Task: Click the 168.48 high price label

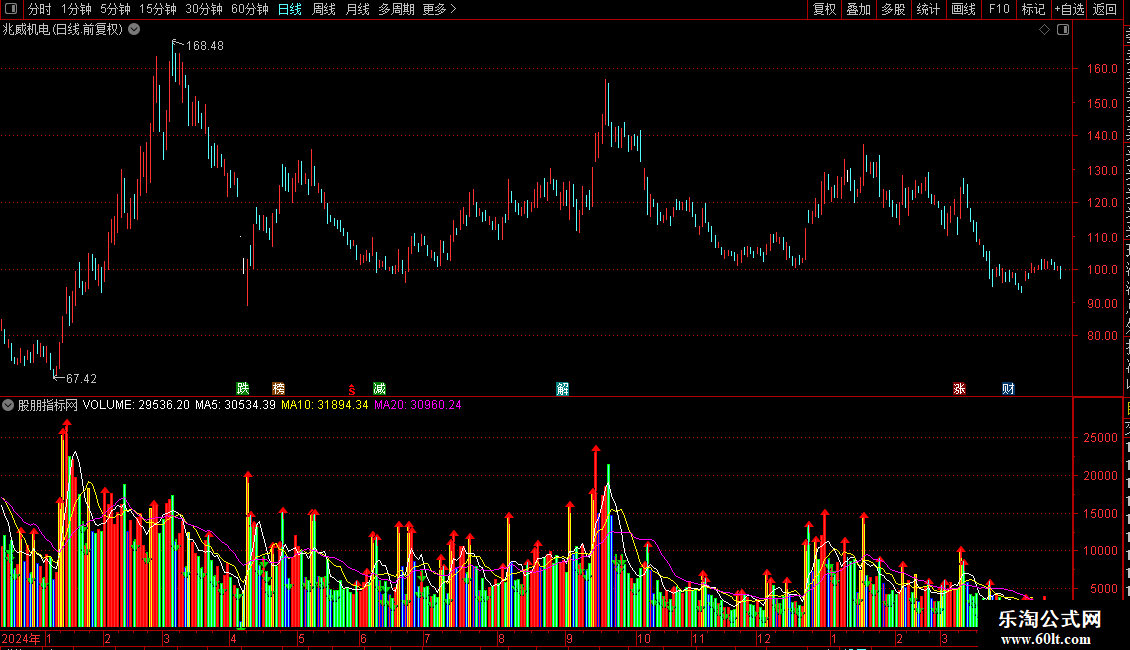Action: (205, 45)
